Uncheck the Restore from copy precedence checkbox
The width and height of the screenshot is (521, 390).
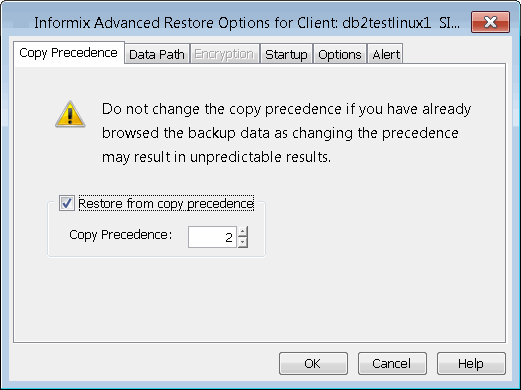pyautogui.click(x=66, y=203)
